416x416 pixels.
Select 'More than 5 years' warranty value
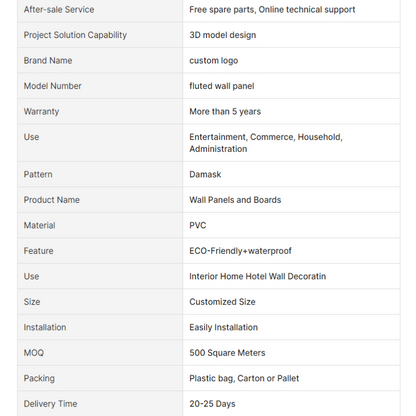tap(225, 111)
